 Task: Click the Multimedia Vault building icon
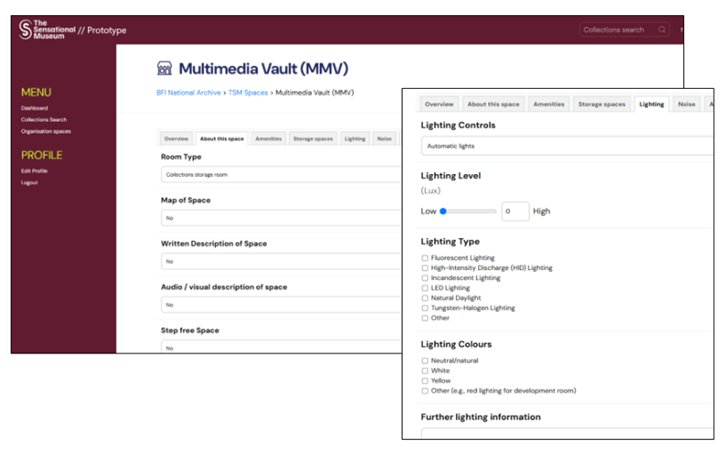pos(165,68)
